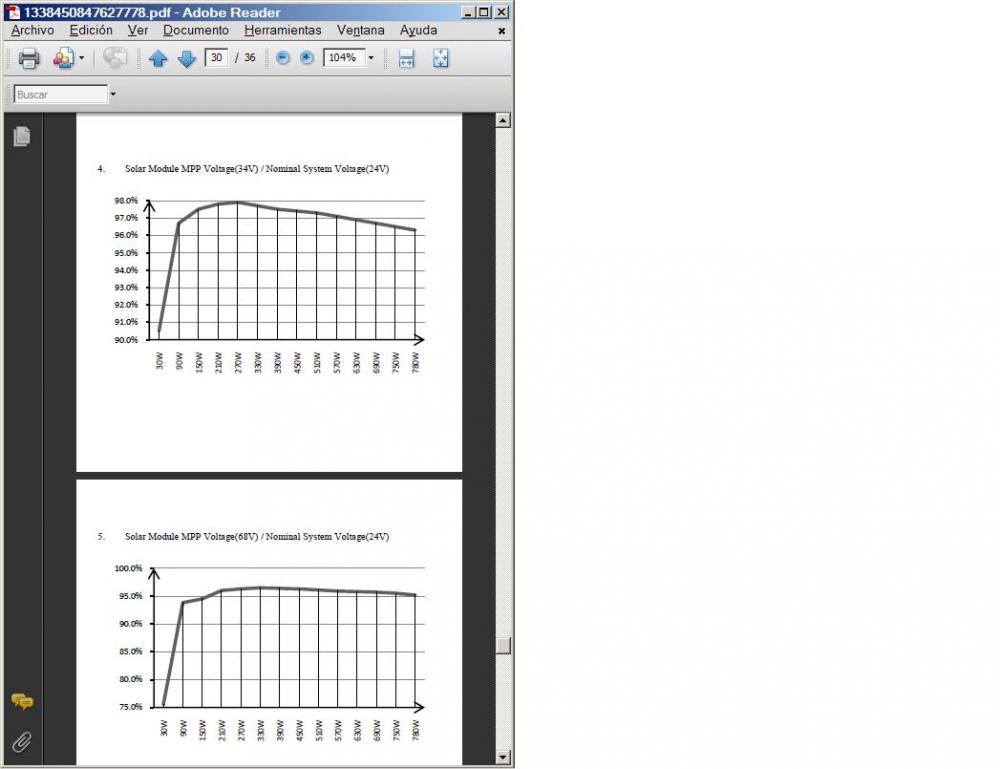The height and width of the screenshot is (769, 1000).
Task: Close the Adobe Reader window
Action: (502, 12)
